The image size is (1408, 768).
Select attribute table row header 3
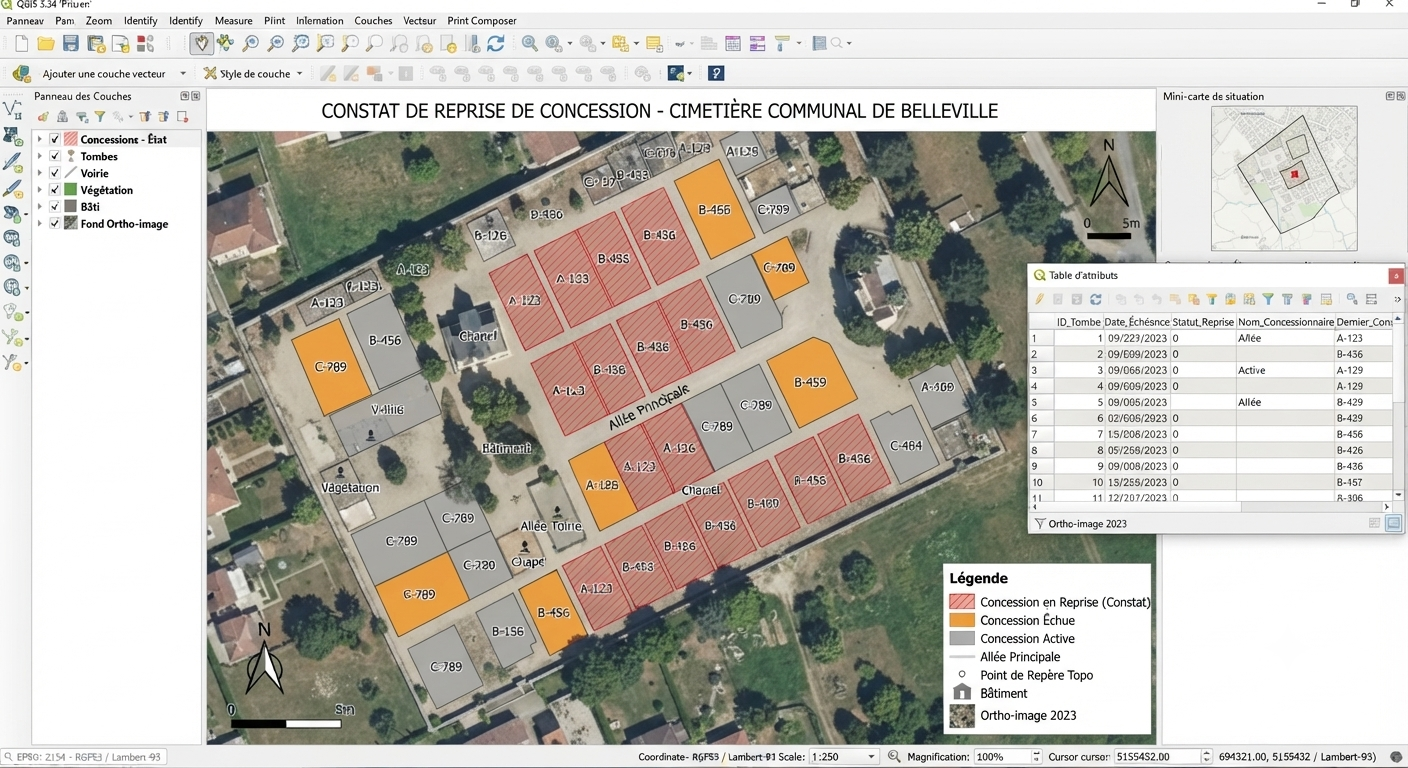1042,370
